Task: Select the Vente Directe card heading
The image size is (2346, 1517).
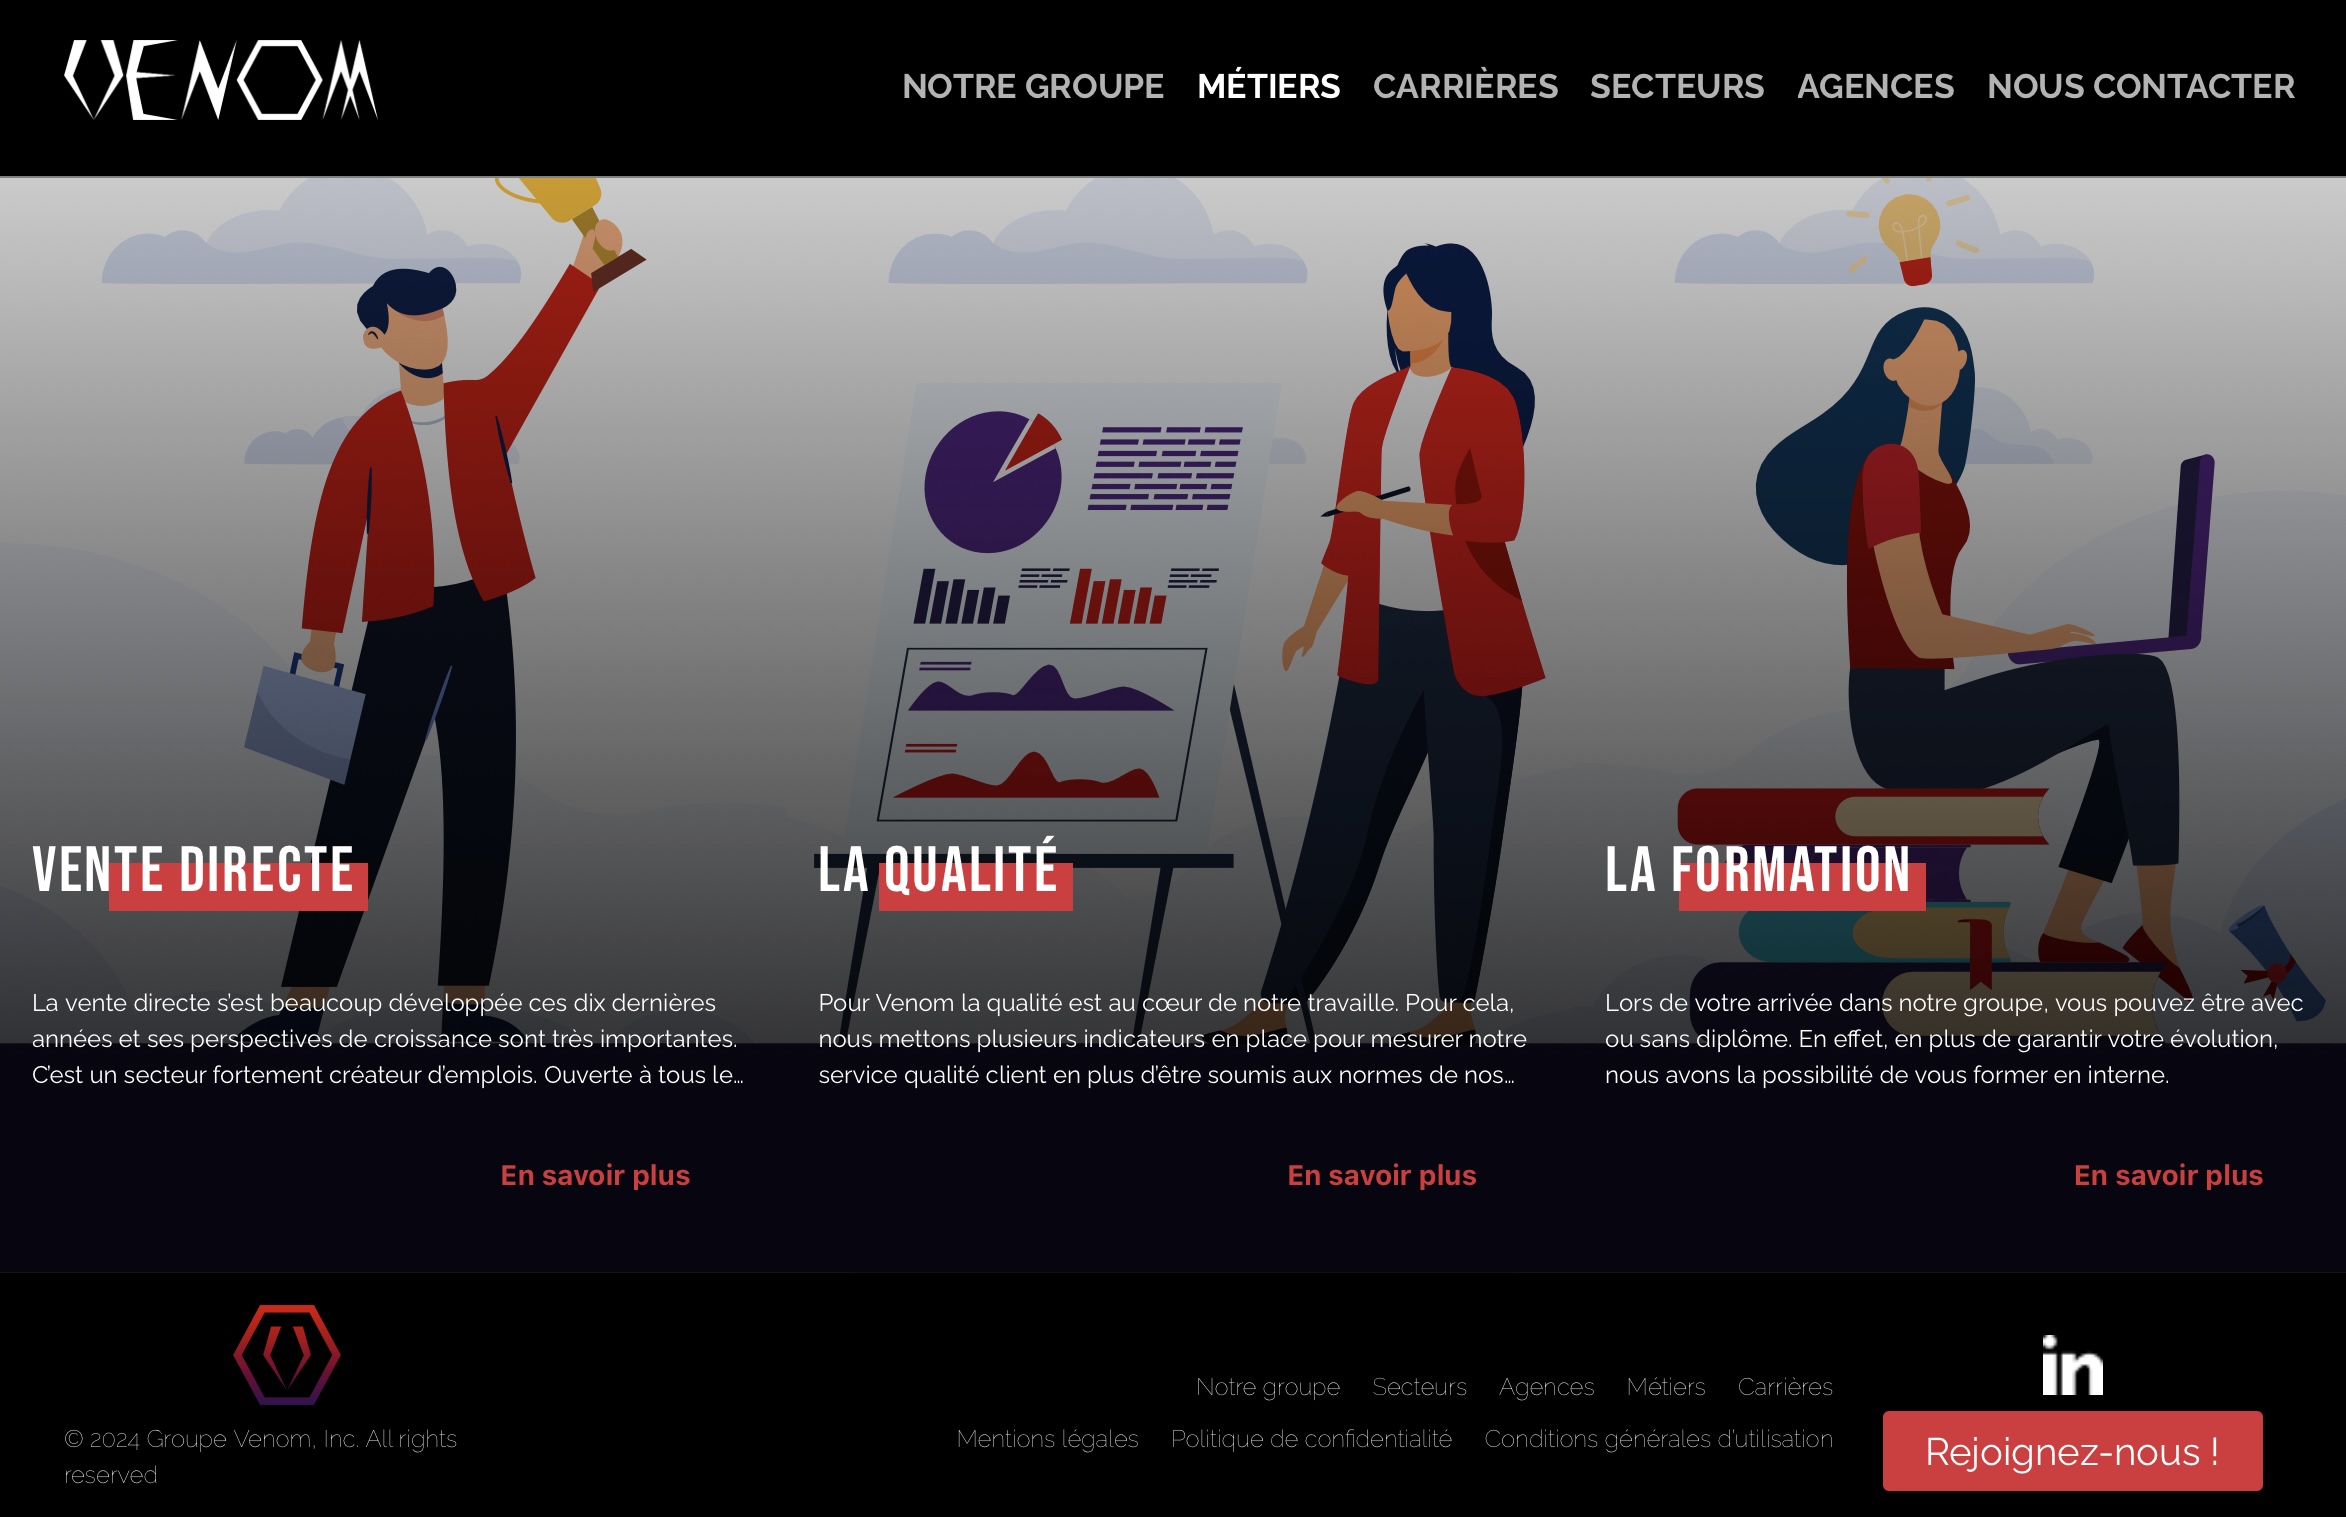Action: coord(193,870)
